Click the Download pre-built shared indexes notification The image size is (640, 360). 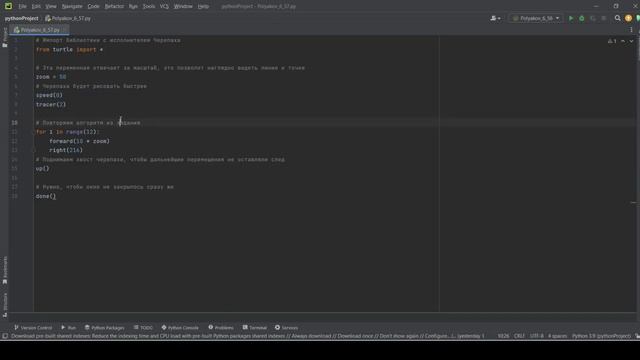point(247,336)
